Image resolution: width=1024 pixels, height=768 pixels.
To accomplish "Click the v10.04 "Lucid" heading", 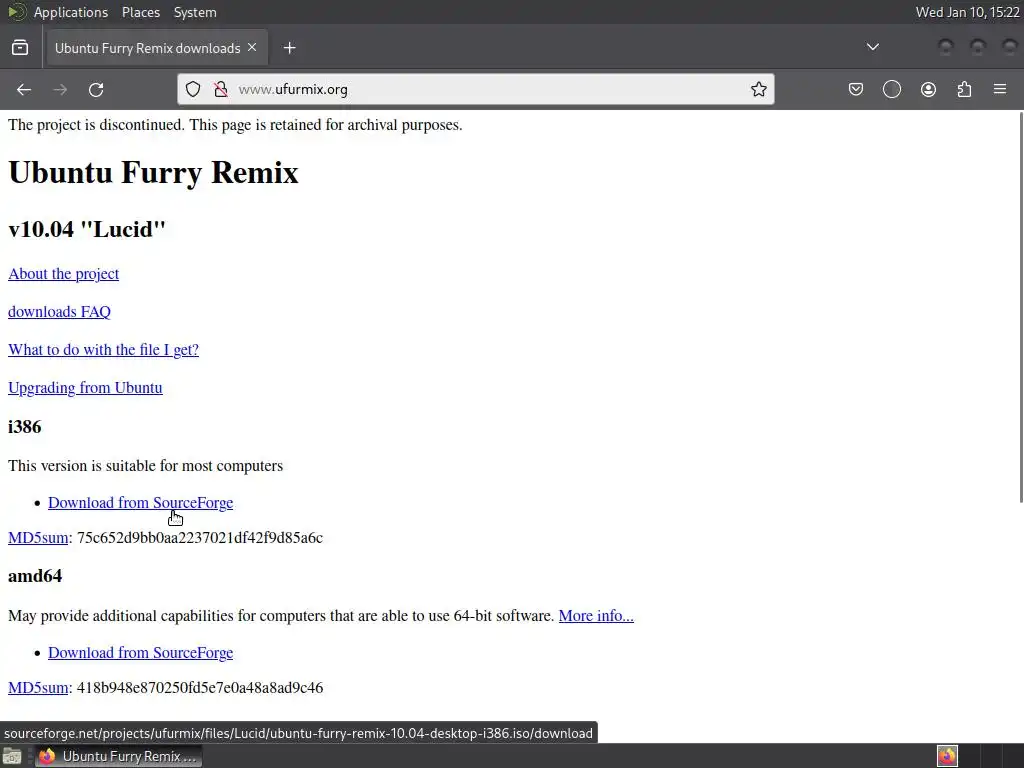I will (x=87, y=229).
